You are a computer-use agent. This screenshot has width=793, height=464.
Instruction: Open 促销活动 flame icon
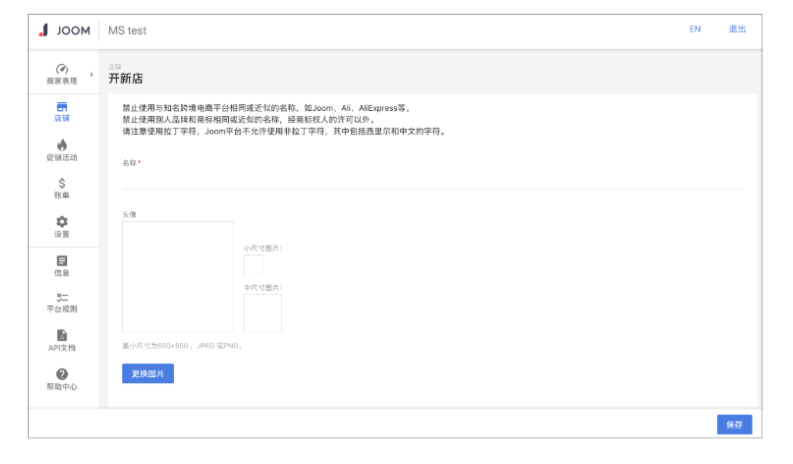point(62,145)
